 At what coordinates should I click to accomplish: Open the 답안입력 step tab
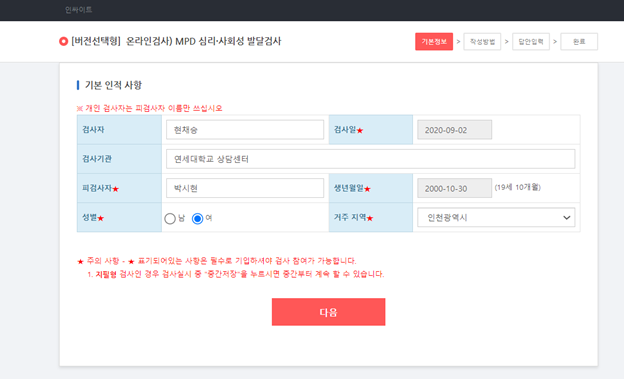[x=531, y=41]
